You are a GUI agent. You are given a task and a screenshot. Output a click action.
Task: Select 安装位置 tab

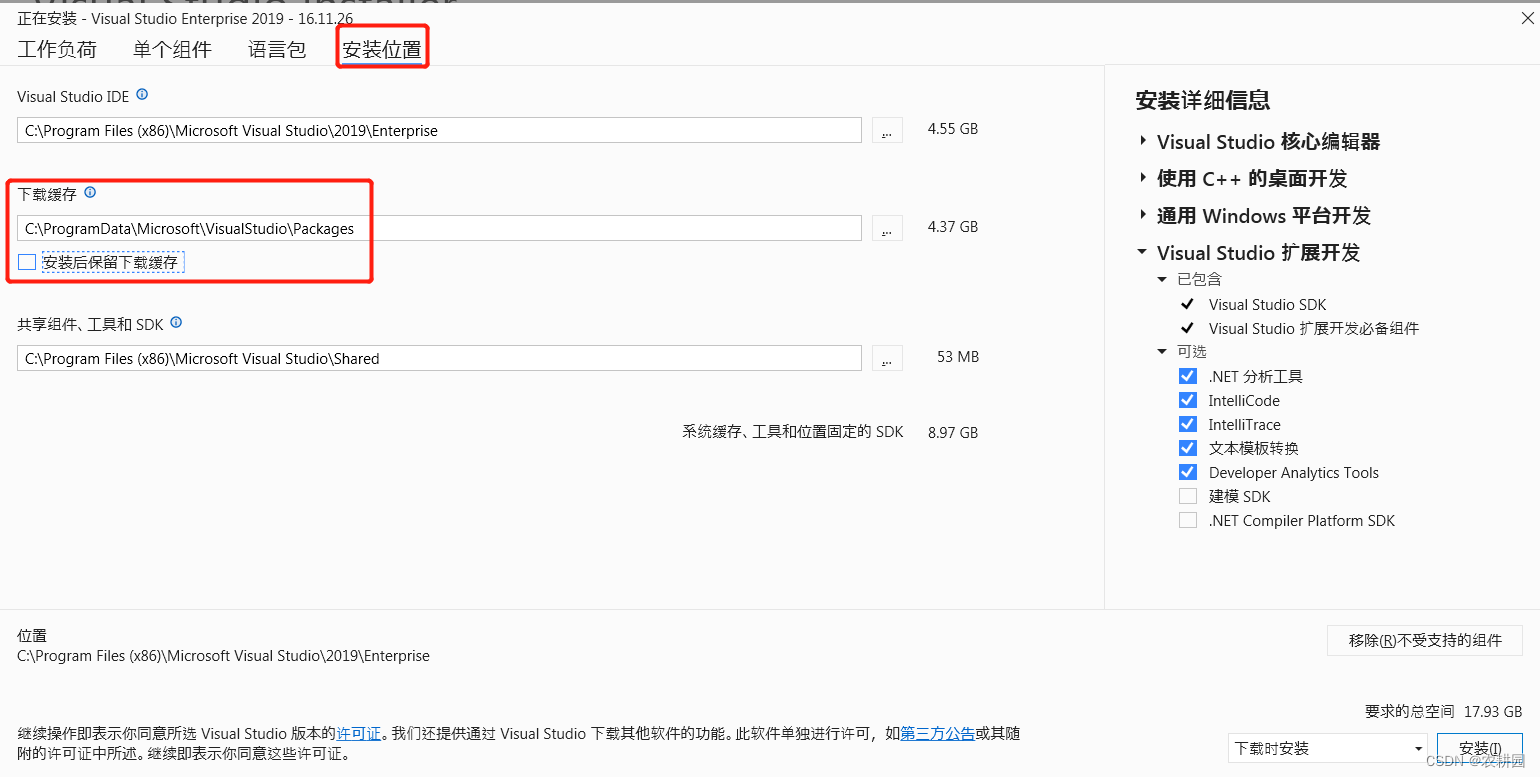coord(382,49)
